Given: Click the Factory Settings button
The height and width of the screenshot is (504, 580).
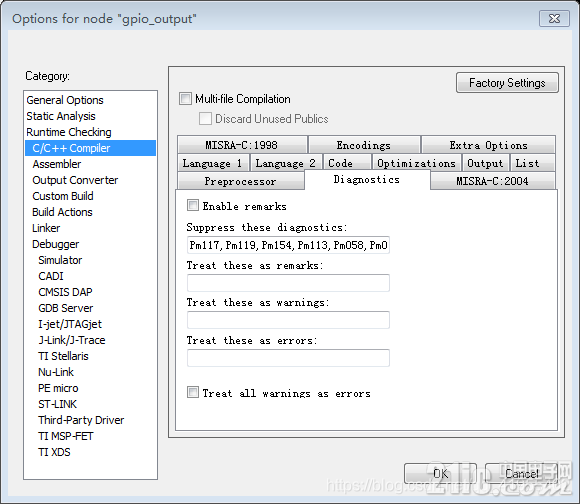Looking at the screenshot, I should click(x=507, y=82).
